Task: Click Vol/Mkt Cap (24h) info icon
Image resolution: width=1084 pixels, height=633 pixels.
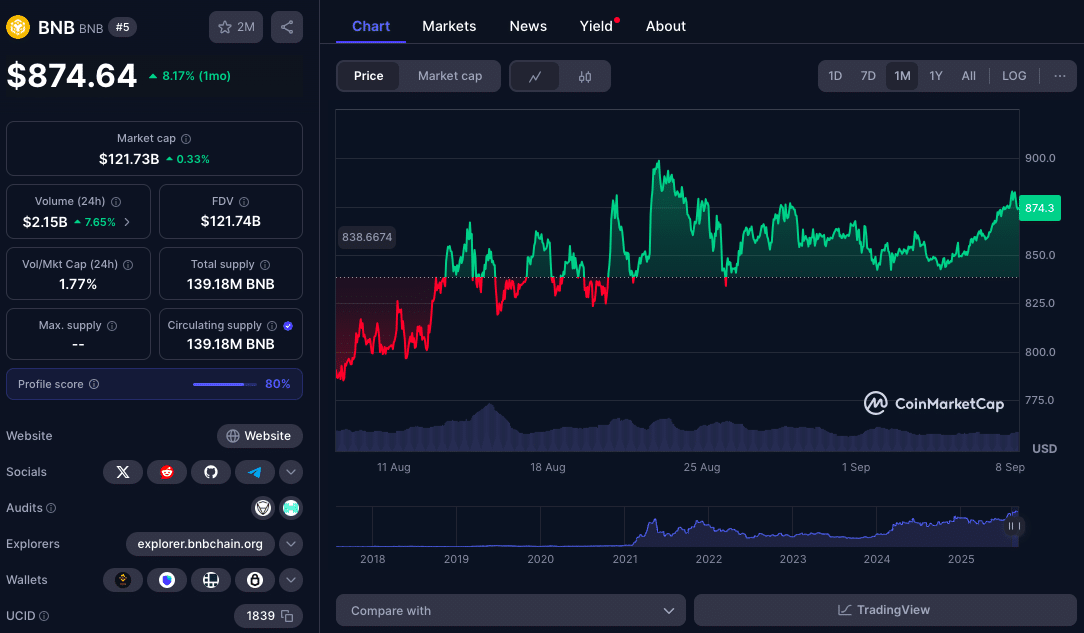Action: (x=128, y=265)
